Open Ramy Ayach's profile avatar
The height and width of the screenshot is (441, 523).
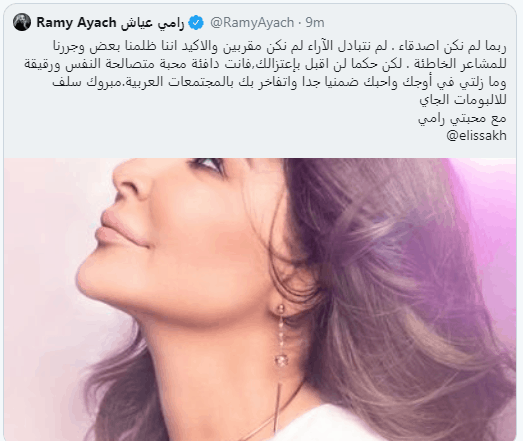pyautogui.click(x=22, y=22)
